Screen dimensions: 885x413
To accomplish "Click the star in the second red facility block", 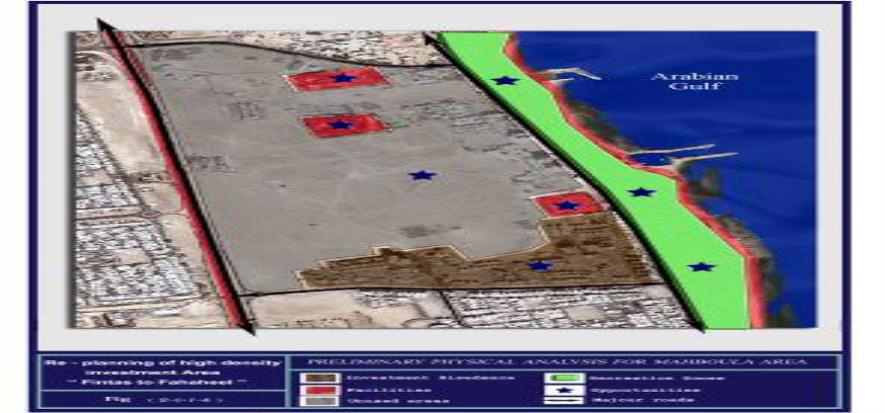I will click(x=341, y=125).
